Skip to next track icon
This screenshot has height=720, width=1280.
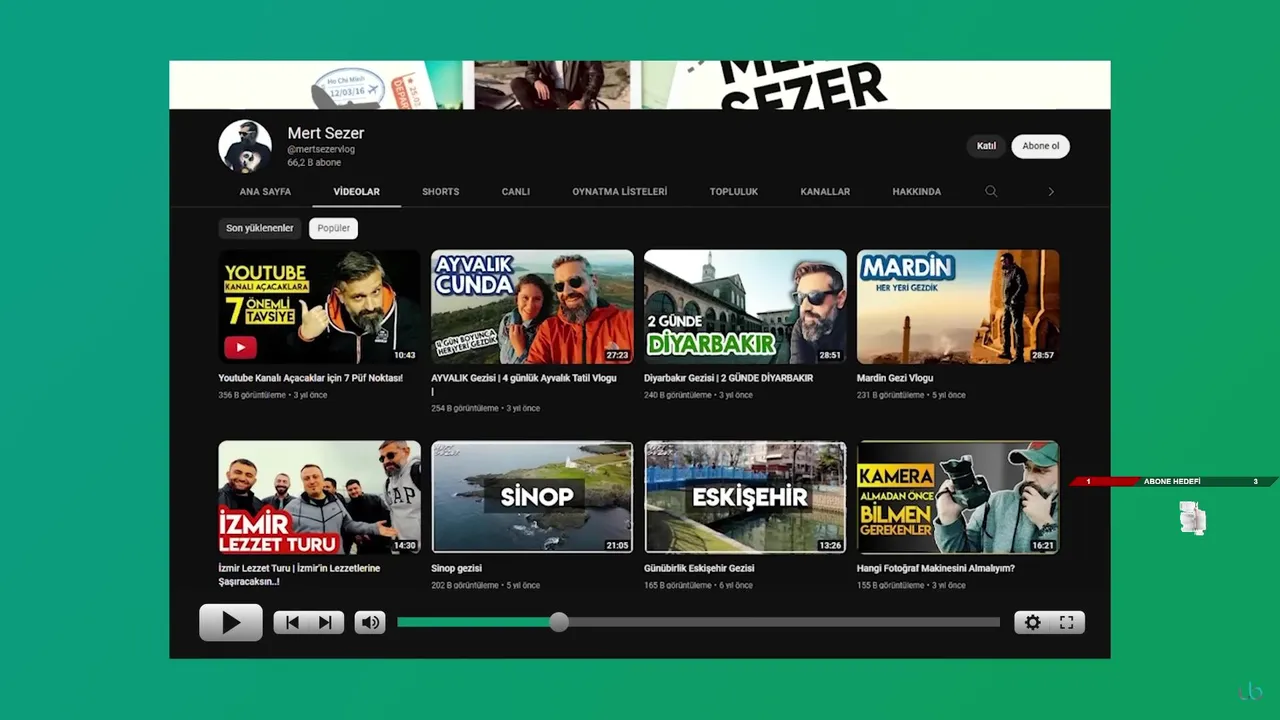(x=326, y=622)
